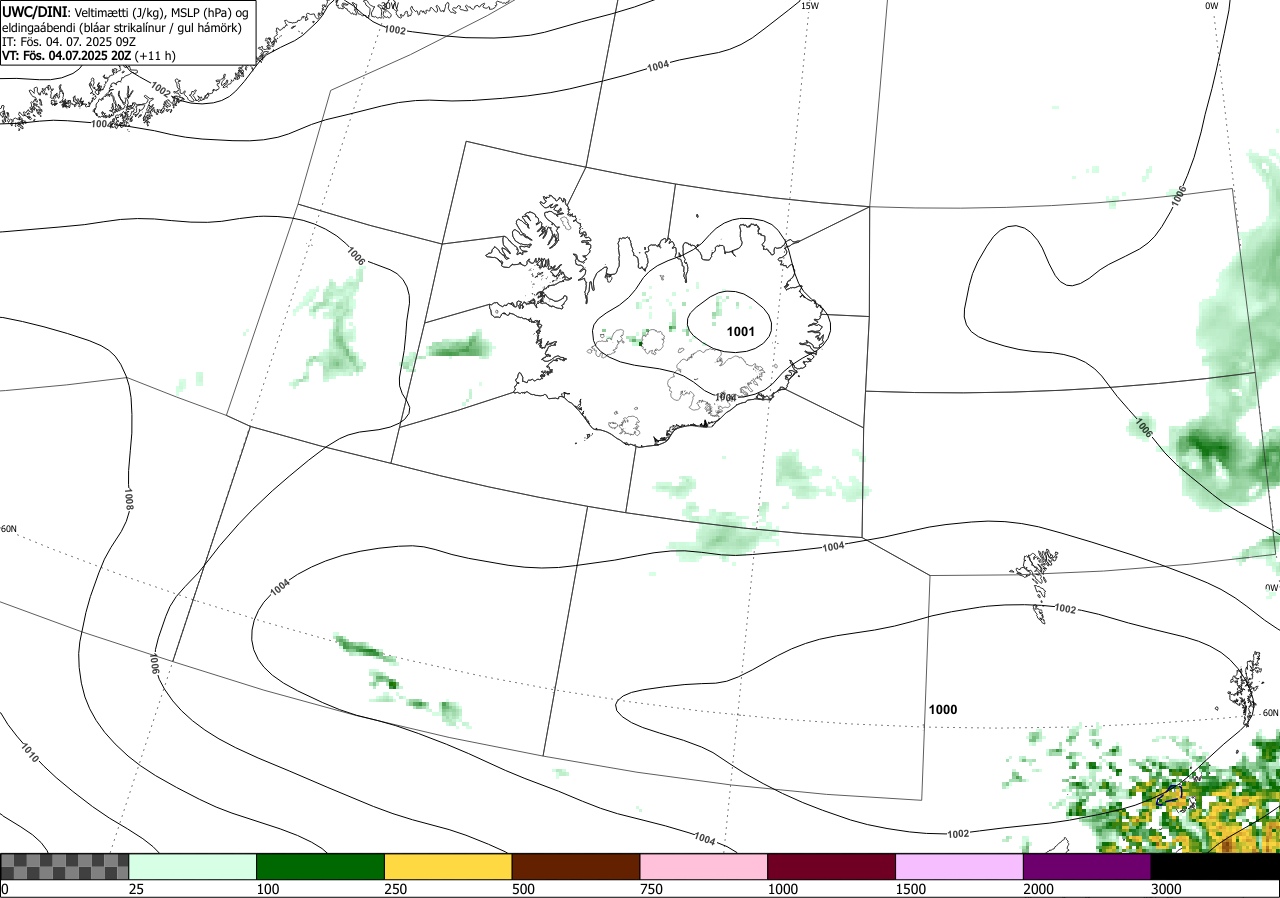Screen dimensions: 1280x898
Task: Select the black above-3000 legend swatch
Action: pyautogui.click(x=1215, y=866)
